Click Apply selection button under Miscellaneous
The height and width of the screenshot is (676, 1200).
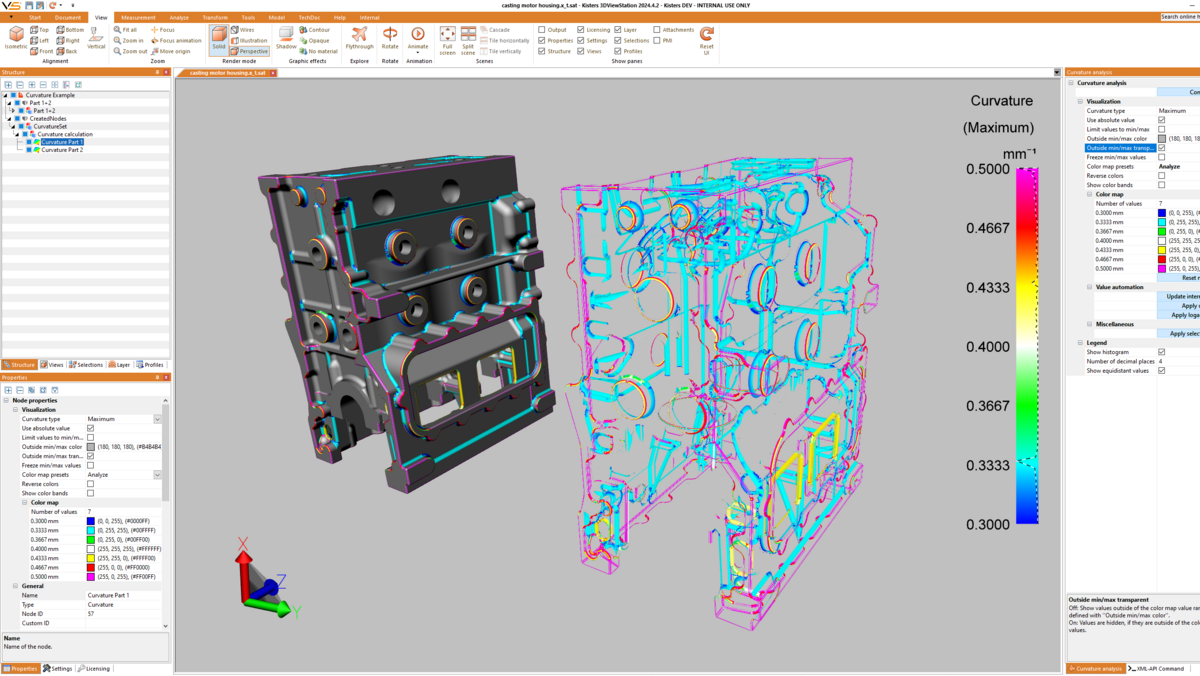point(1178,334)
